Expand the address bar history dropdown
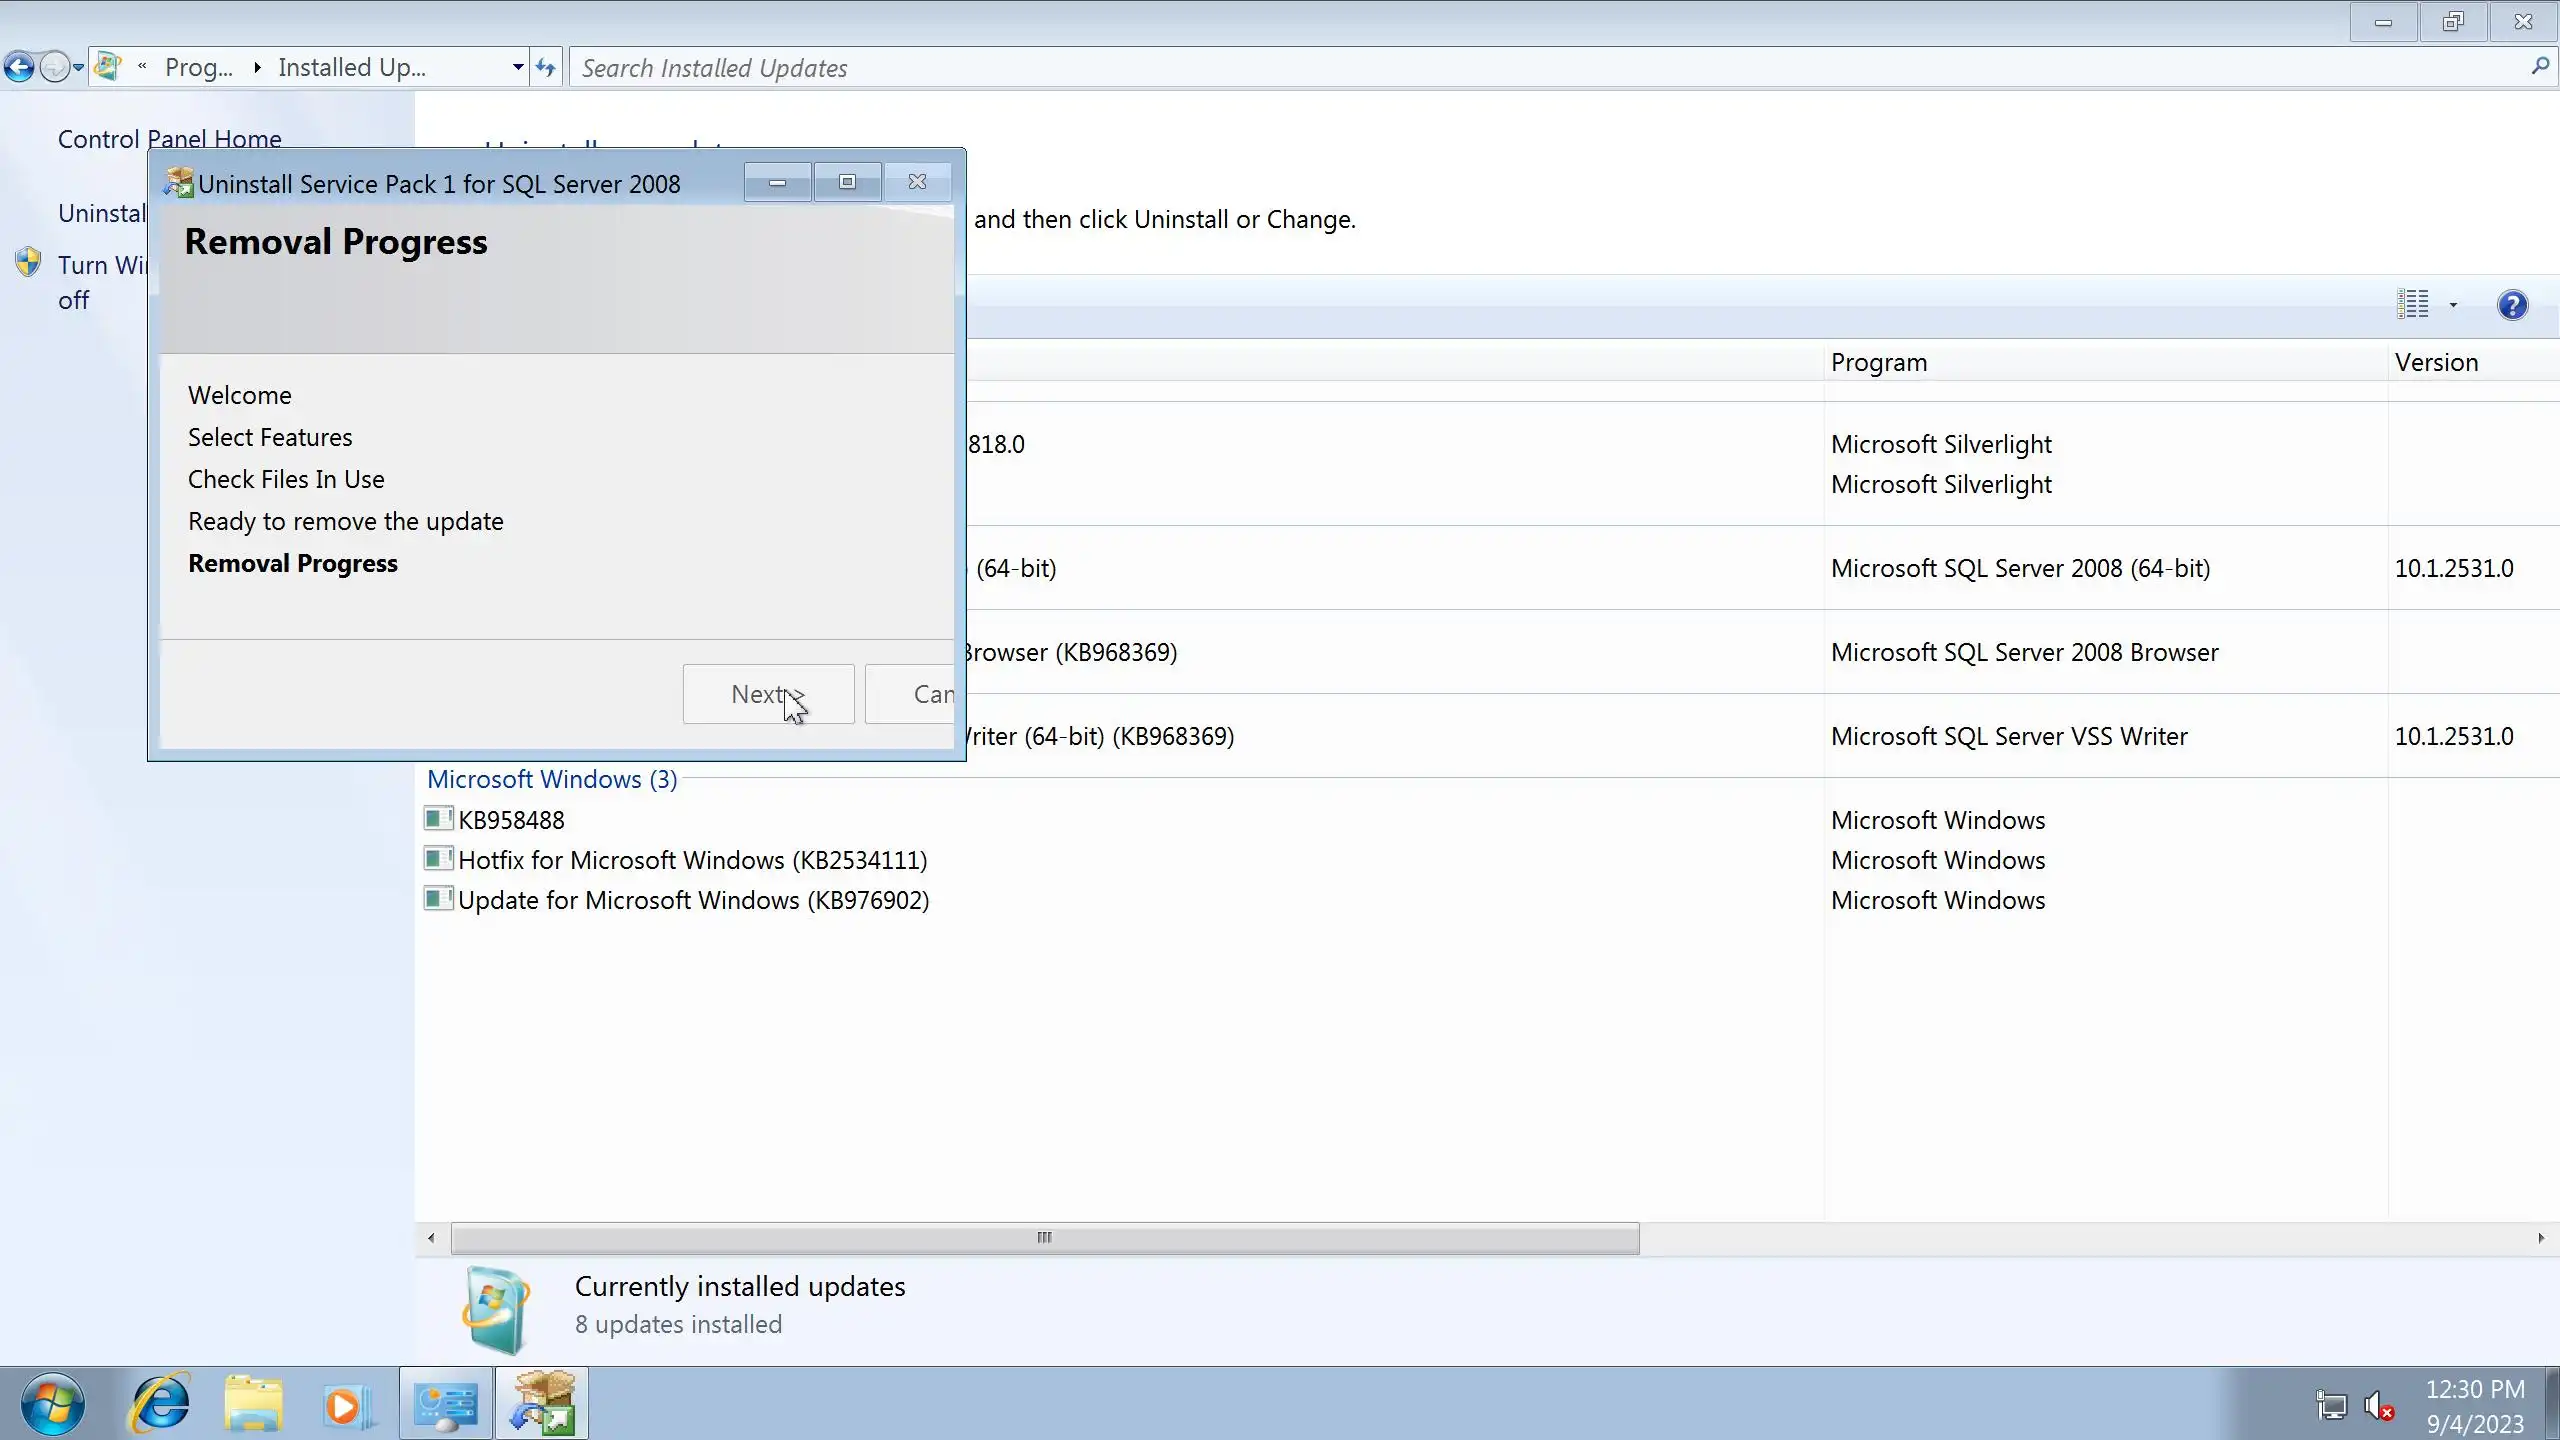The width and height of the screenshot is (2560, 1440). click(x=517, y=68)
